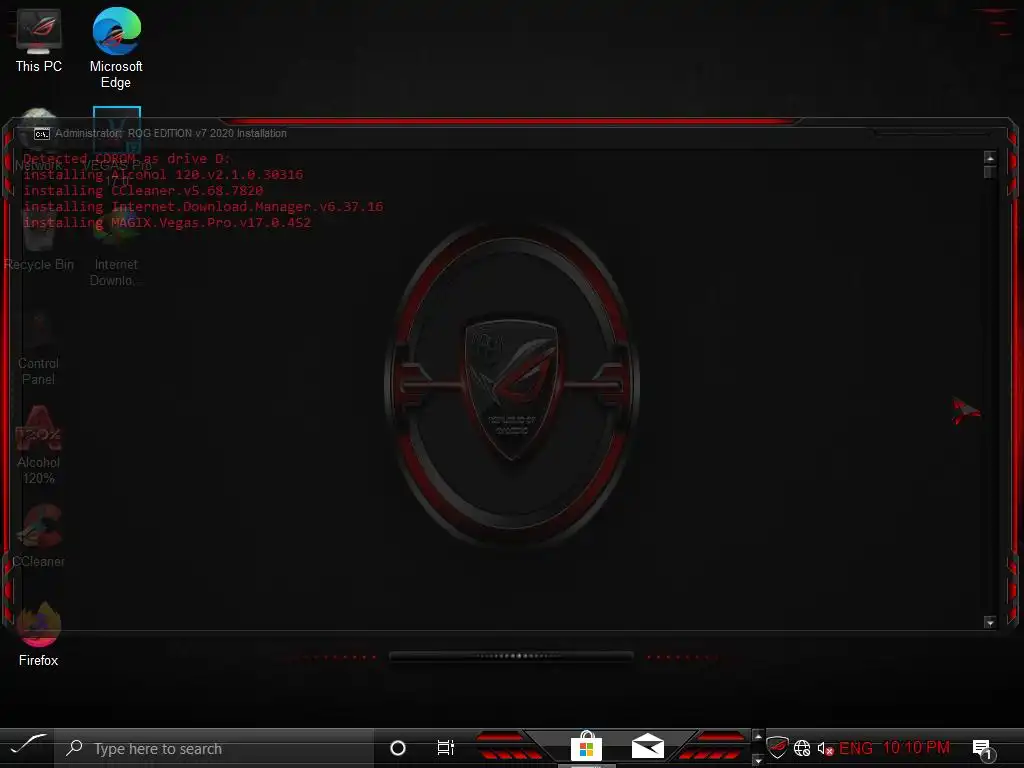Click the taskbar up arrow beside tray
Screen dimensions: 1024x768
pyautogui.click(x=758, y=736)
